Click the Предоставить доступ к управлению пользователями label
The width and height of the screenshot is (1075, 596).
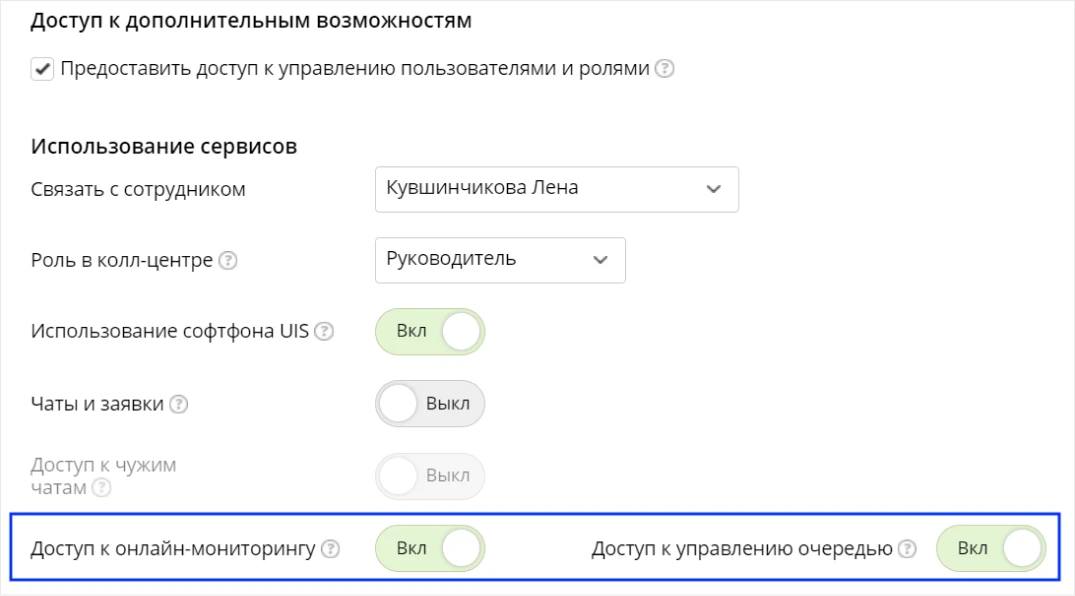[x=354, y=69]
